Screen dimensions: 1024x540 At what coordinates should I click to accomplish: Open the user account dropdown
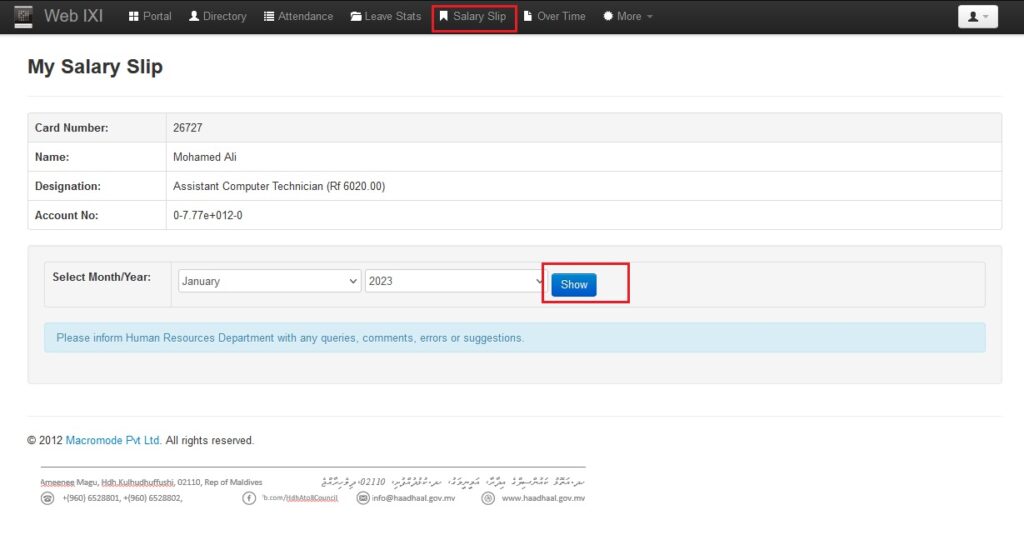[x=977, y=17]
